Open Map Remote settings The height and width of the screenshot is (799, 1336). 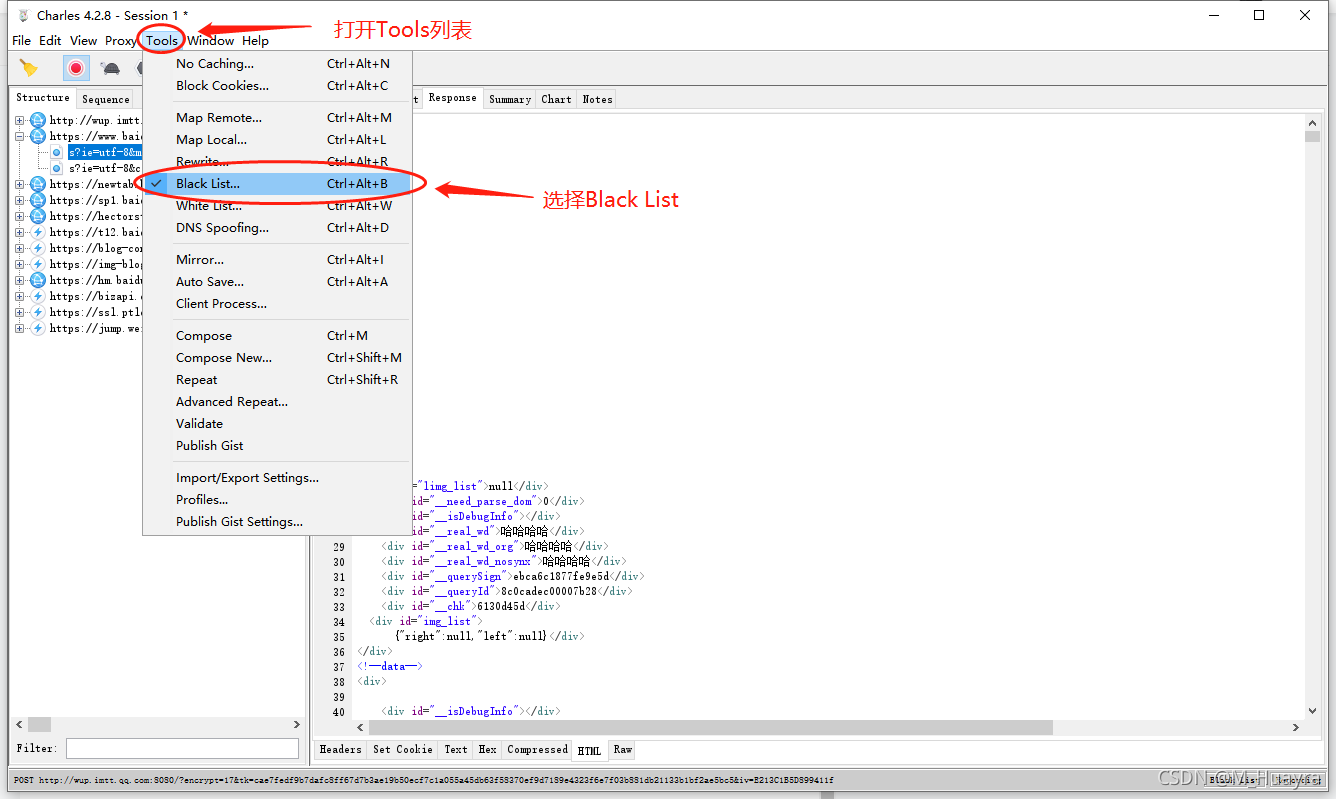277,118
